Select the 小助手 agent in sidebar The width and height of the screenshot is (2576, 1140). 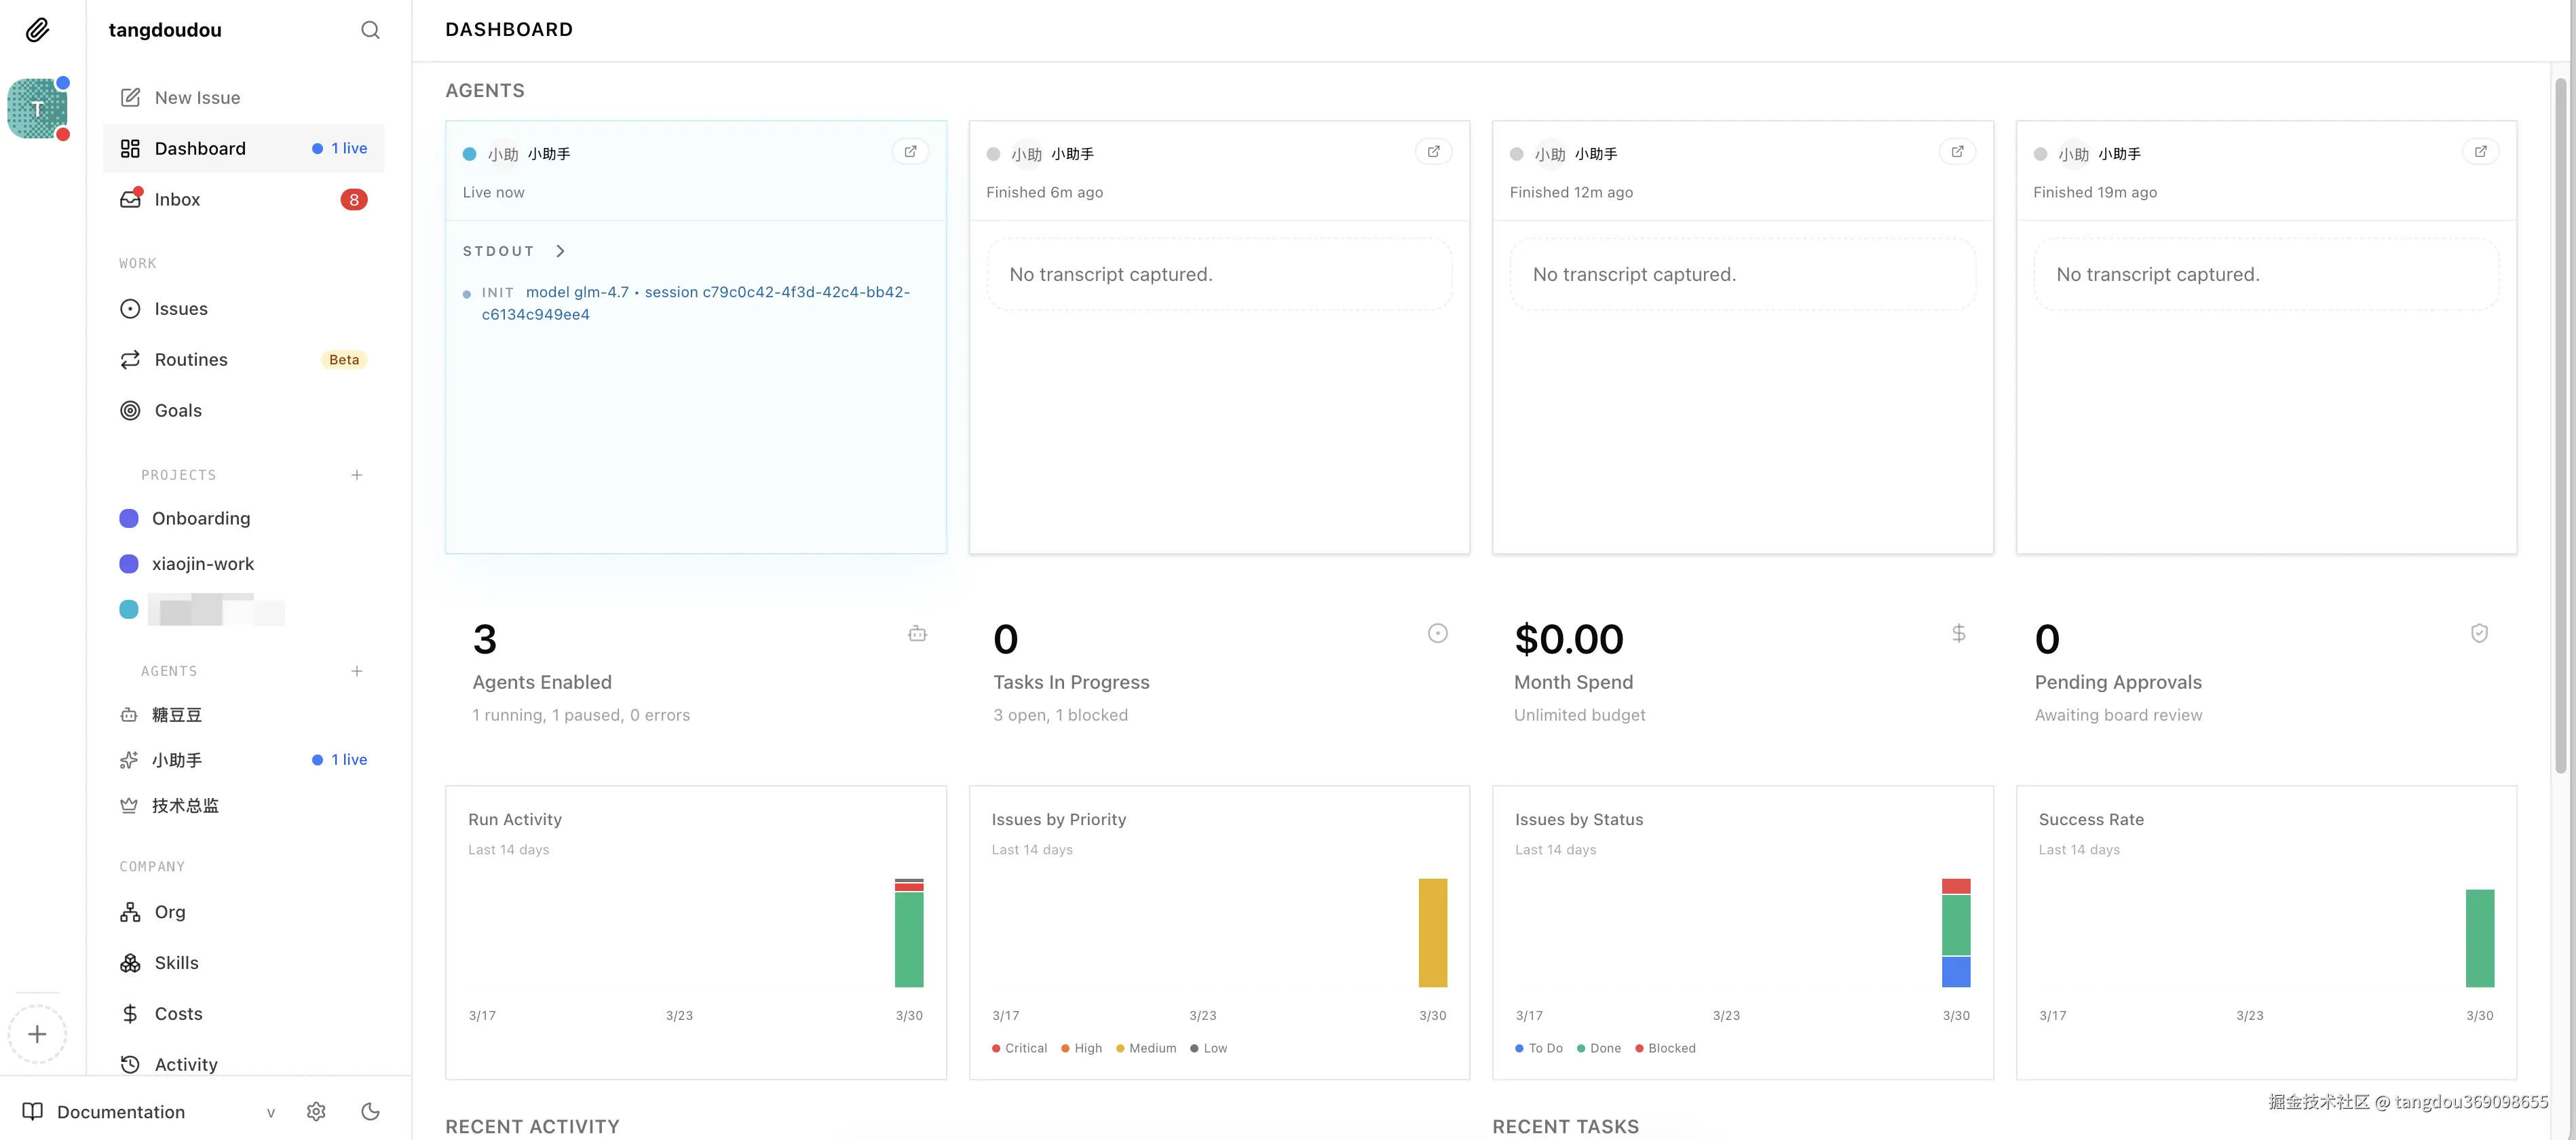click(177, 760)
